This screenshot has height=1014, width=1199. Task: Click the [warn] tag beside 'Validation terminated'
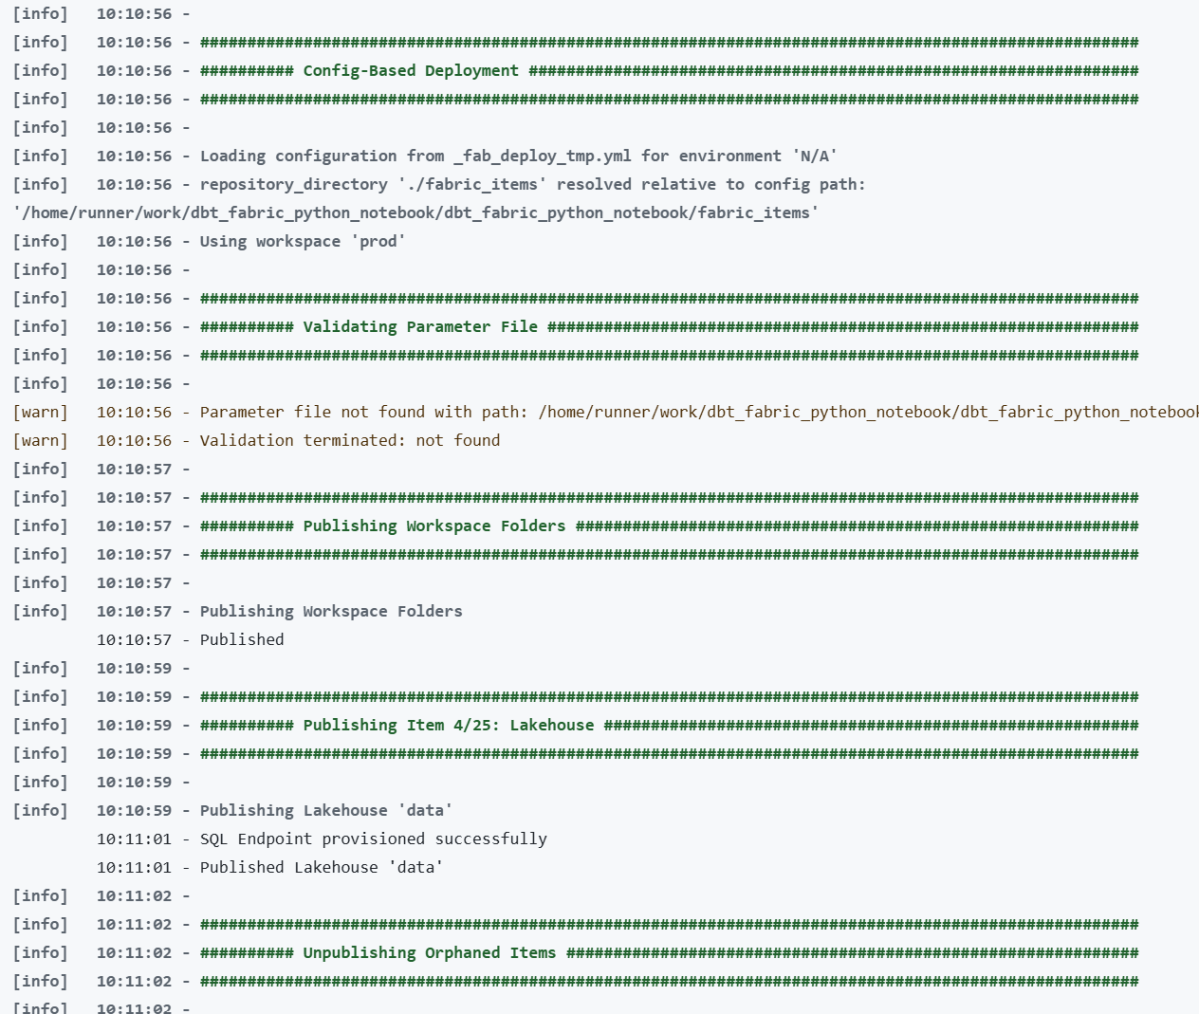40,440
